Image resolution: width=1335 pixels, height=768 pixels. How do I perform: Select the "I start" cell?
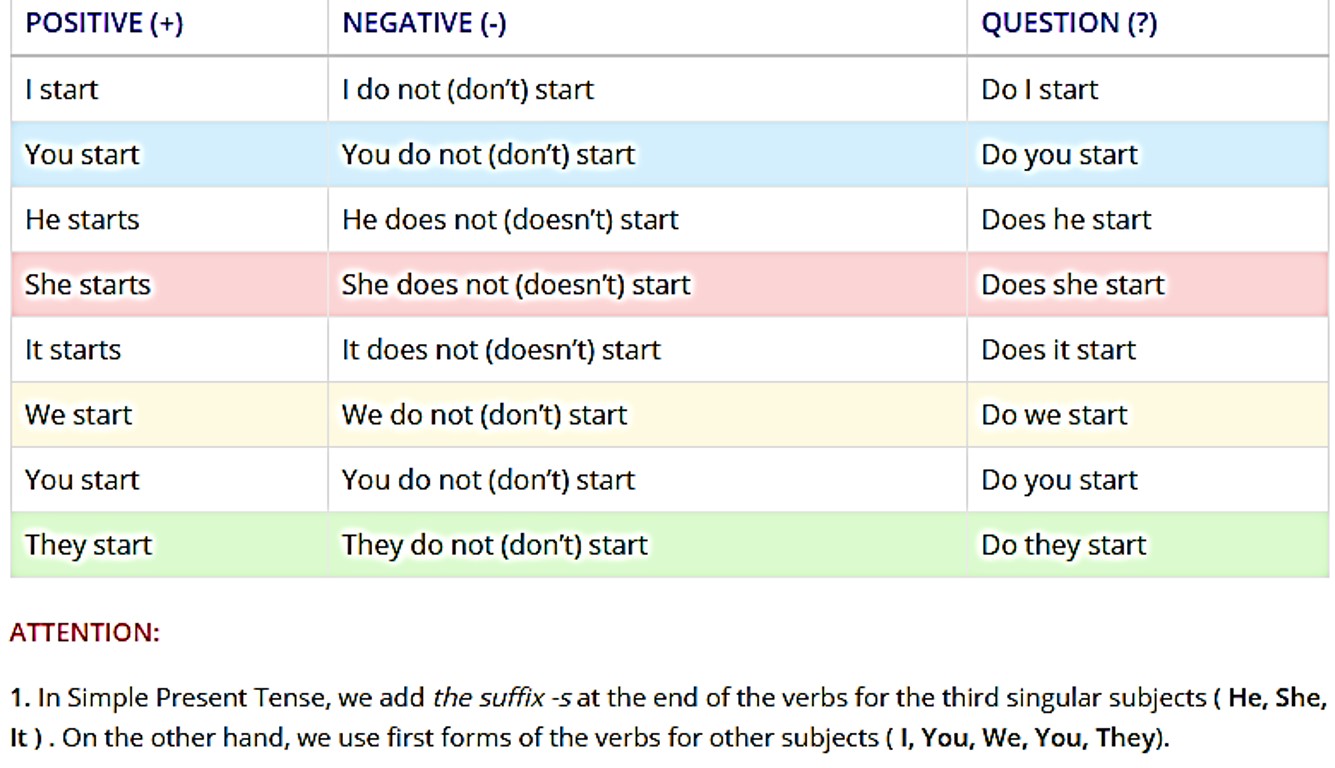point(62,90)
